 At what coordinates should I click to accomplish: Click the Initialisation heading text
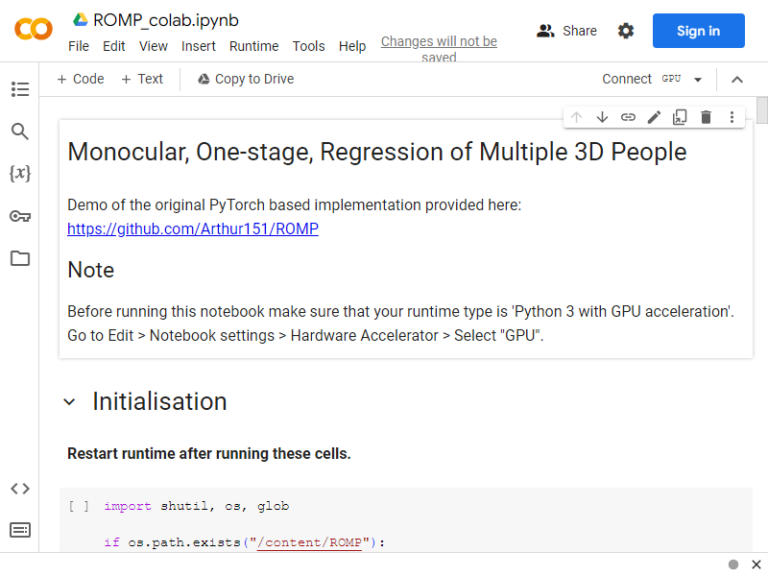coord(160,402)
